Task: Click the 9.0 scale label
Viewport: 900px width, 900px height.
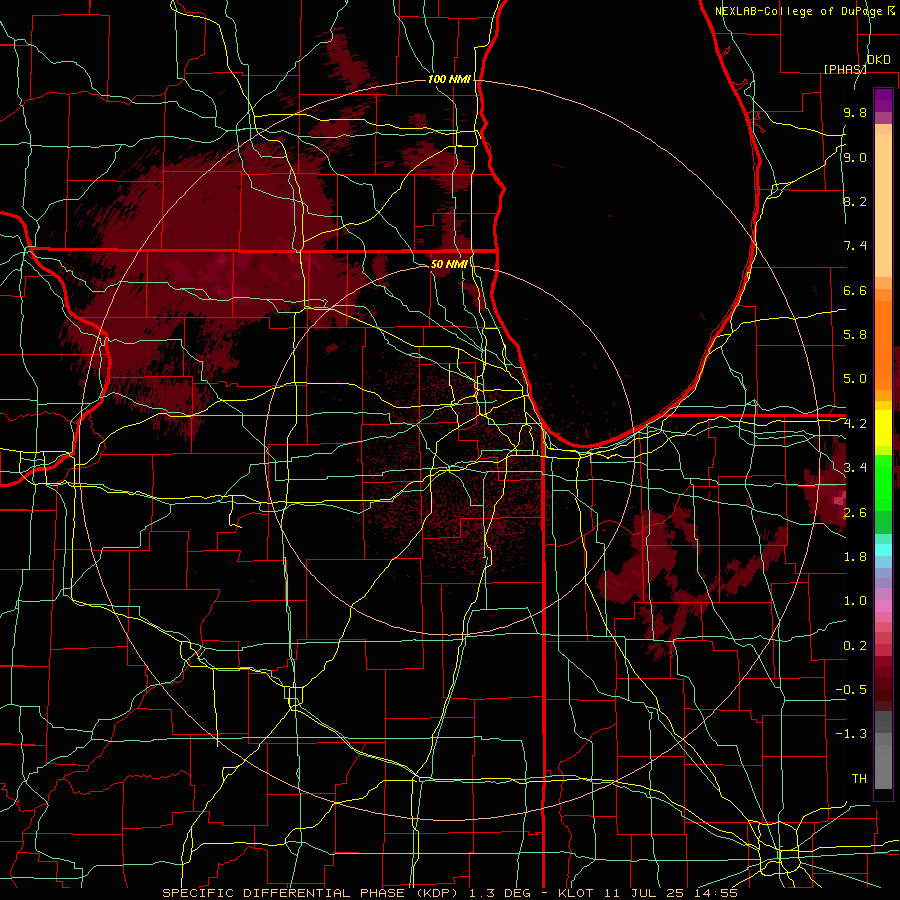Action: tap(855, 157)
